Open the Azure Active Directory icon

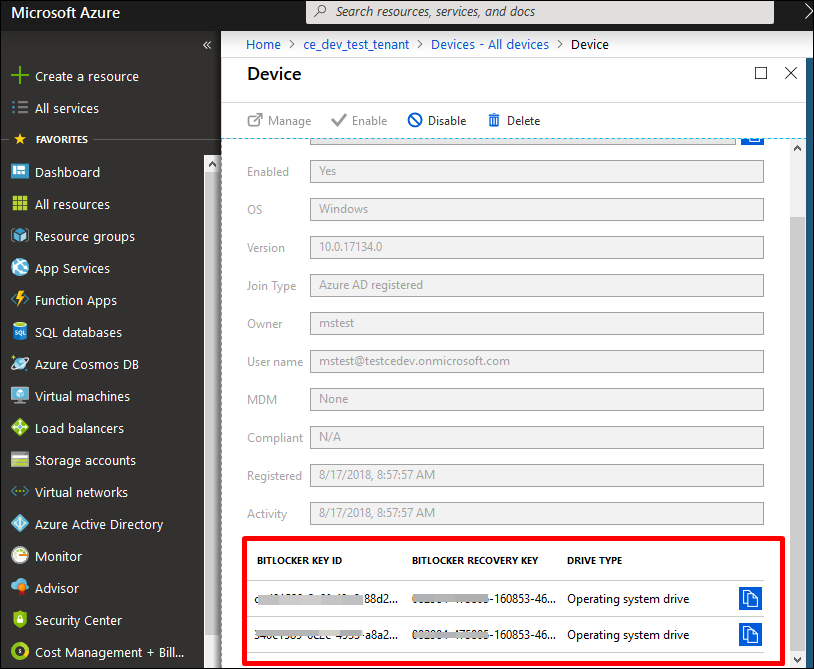point(20,524)
